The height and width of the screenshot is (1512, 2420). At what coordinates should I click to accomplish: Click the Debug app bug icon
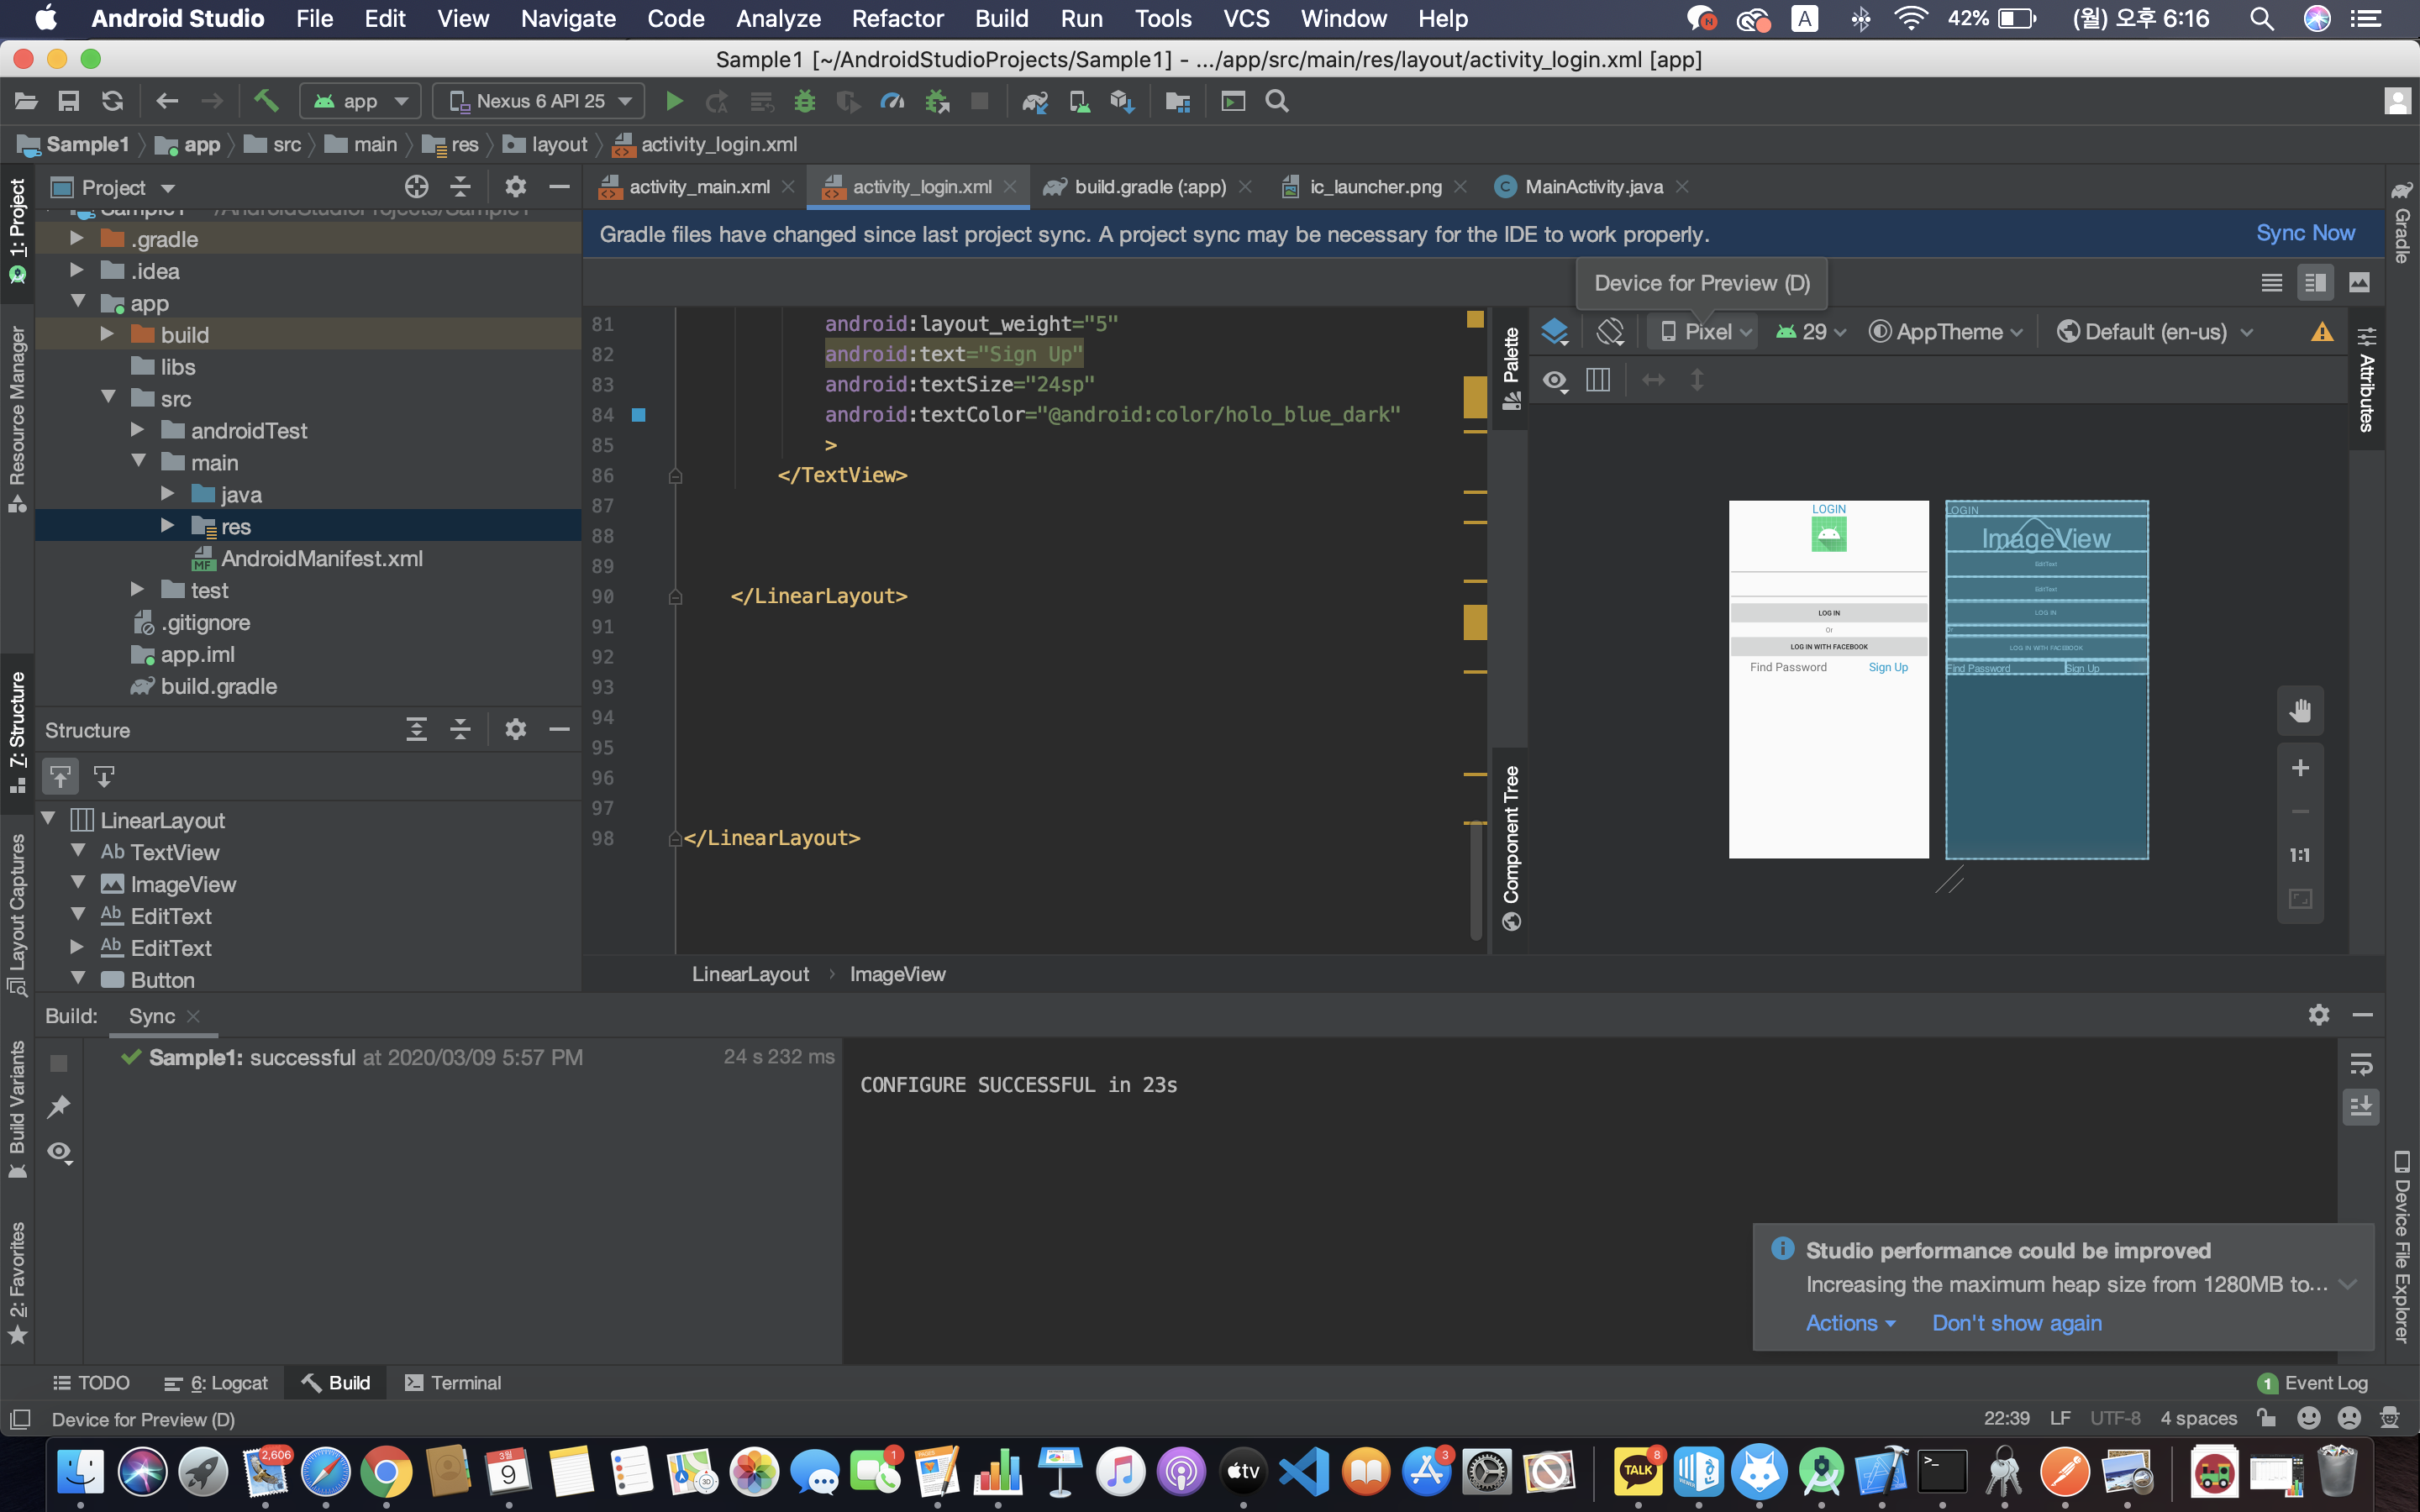point(804,101)
